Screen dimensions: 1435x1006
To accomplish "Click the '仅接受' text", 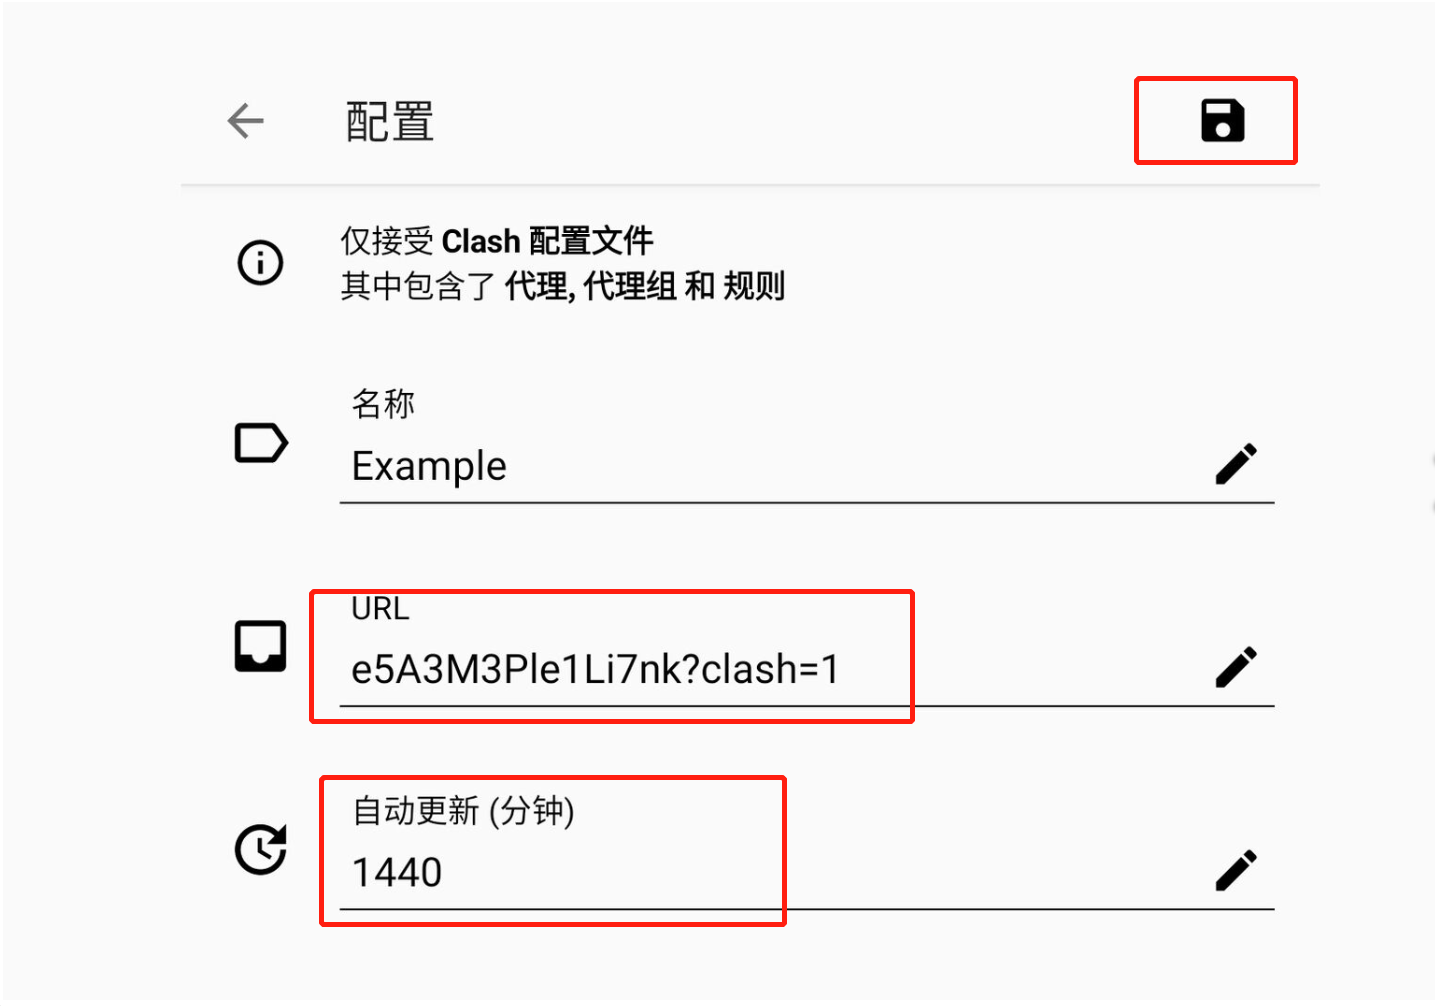I will (x=386, y=241).
